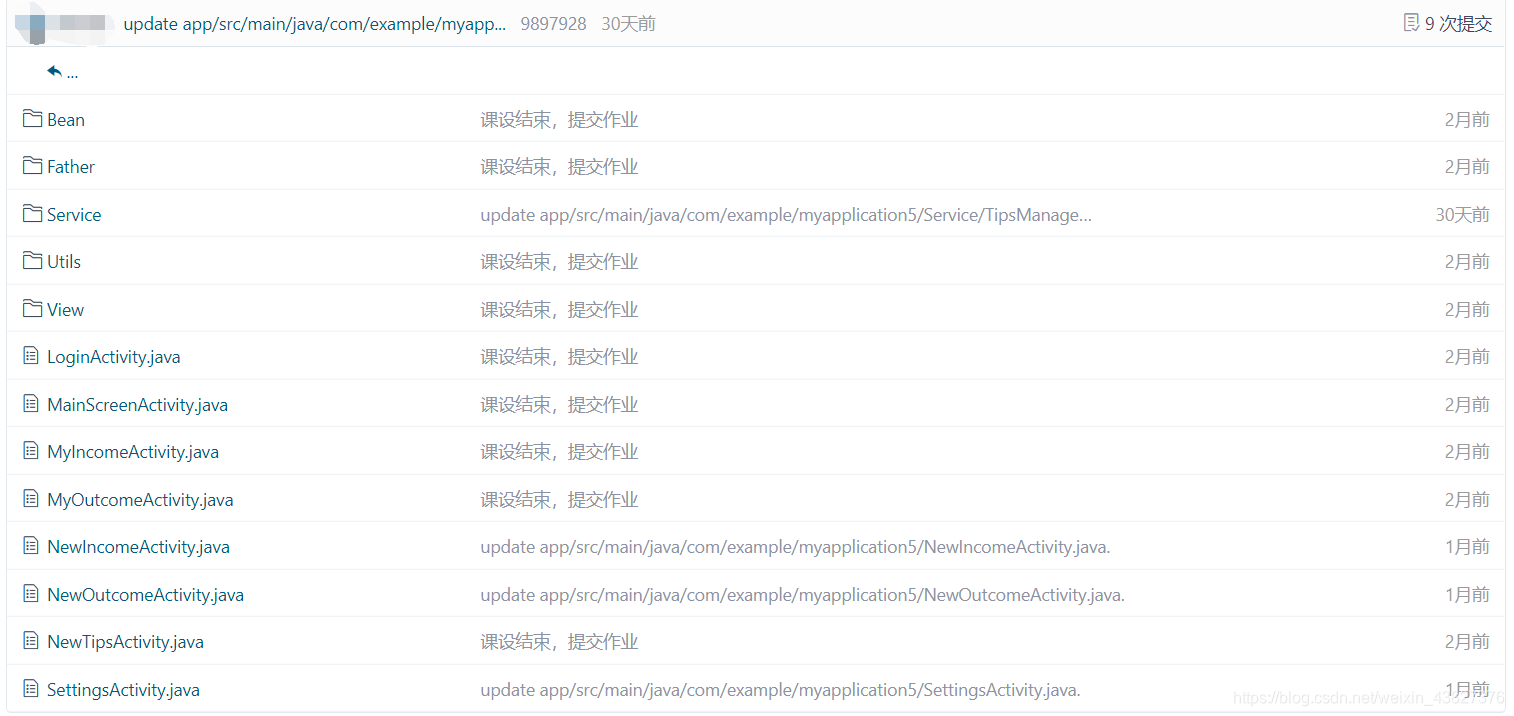The height and width of the screenshot is (716, 1514).
Task: Open the Service folder
Action: (x=74, y=215)
